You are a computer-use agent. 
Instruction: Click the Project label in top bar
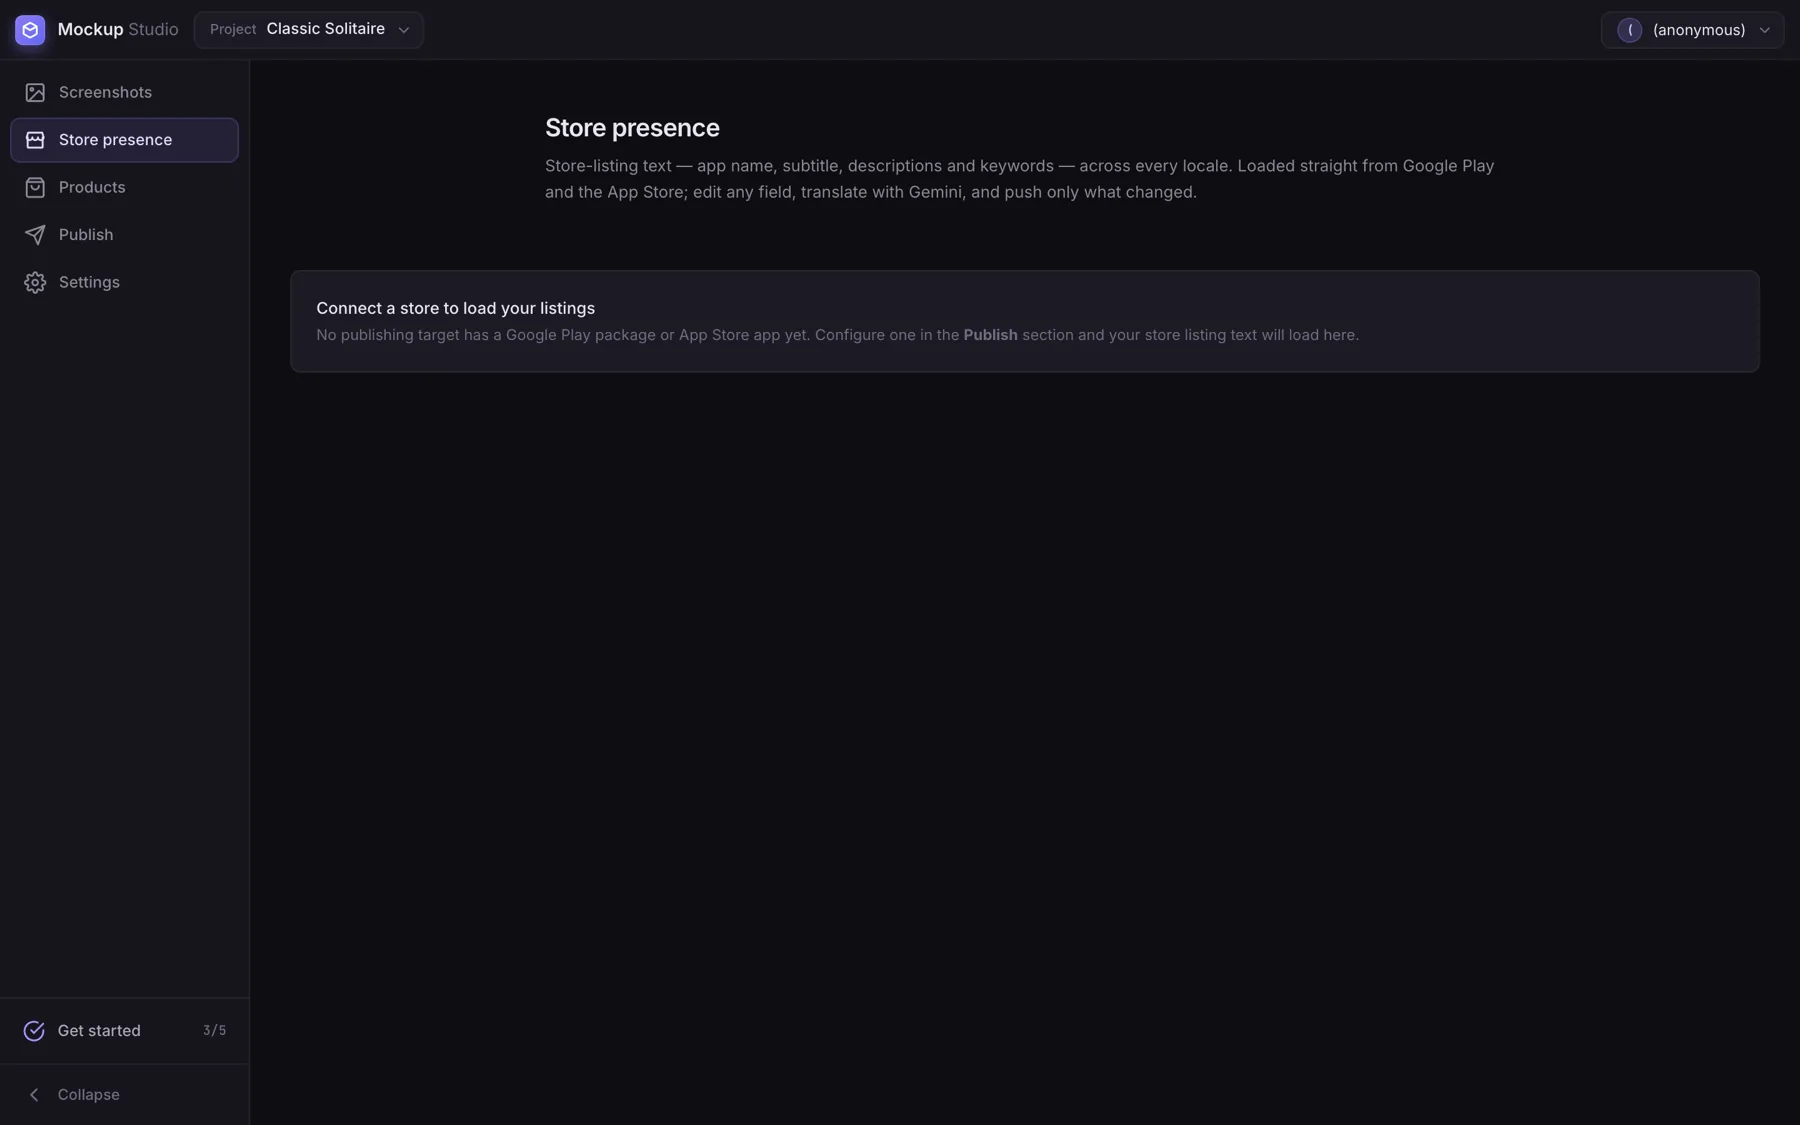click(x=233, y=30)
